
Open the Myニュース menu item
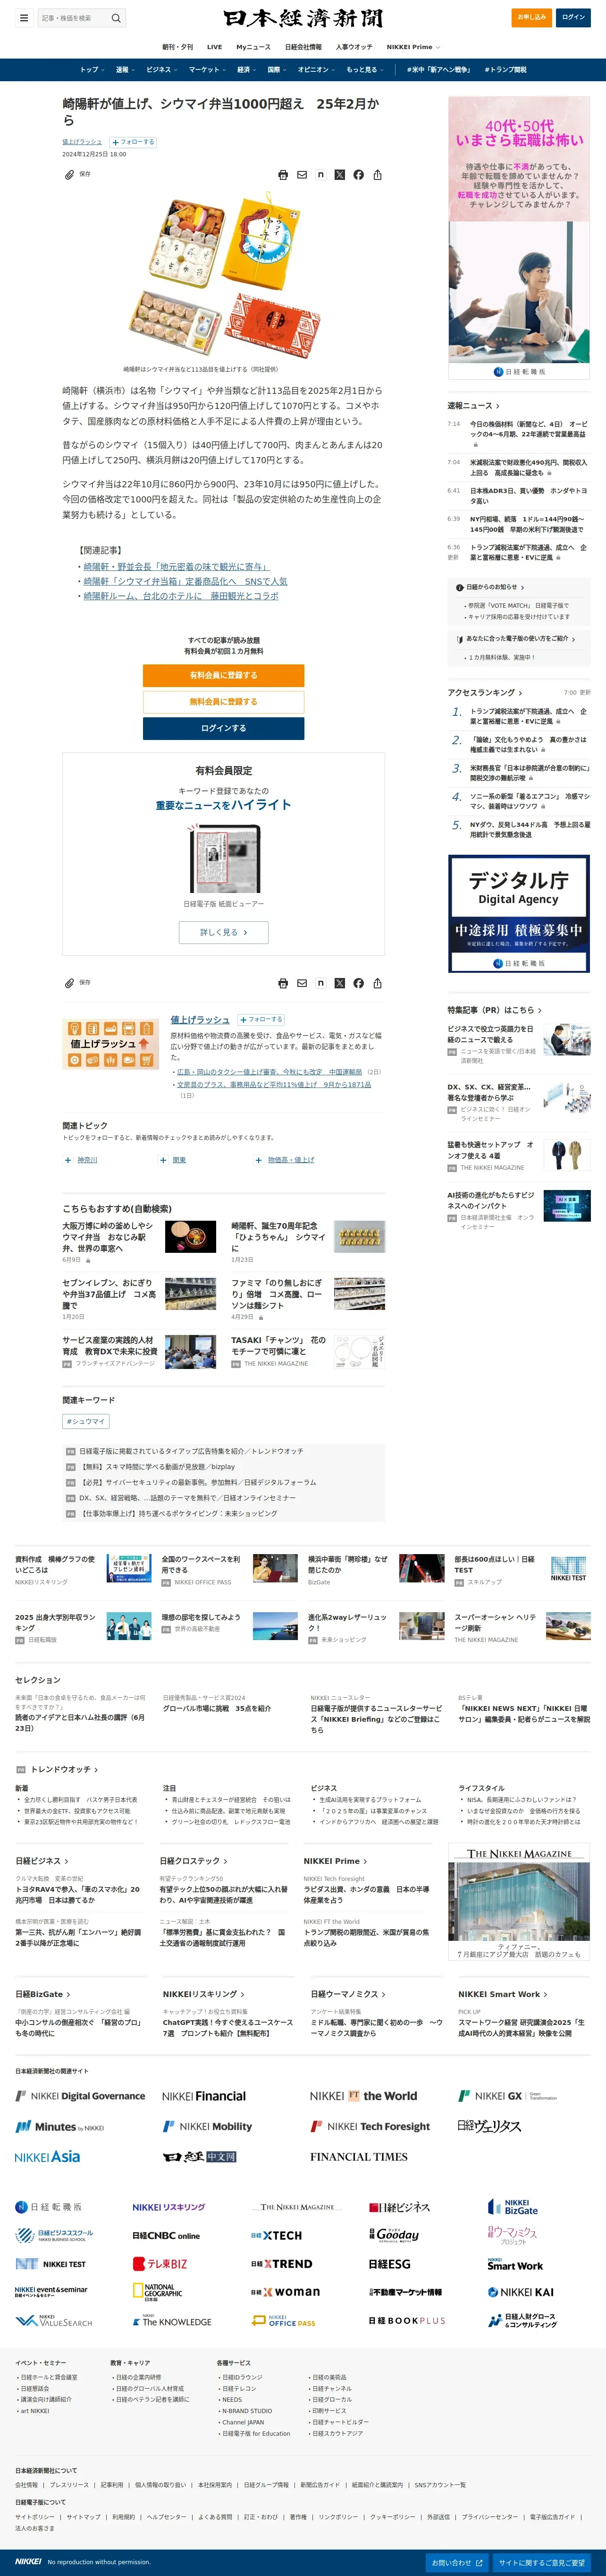(253, 47)
